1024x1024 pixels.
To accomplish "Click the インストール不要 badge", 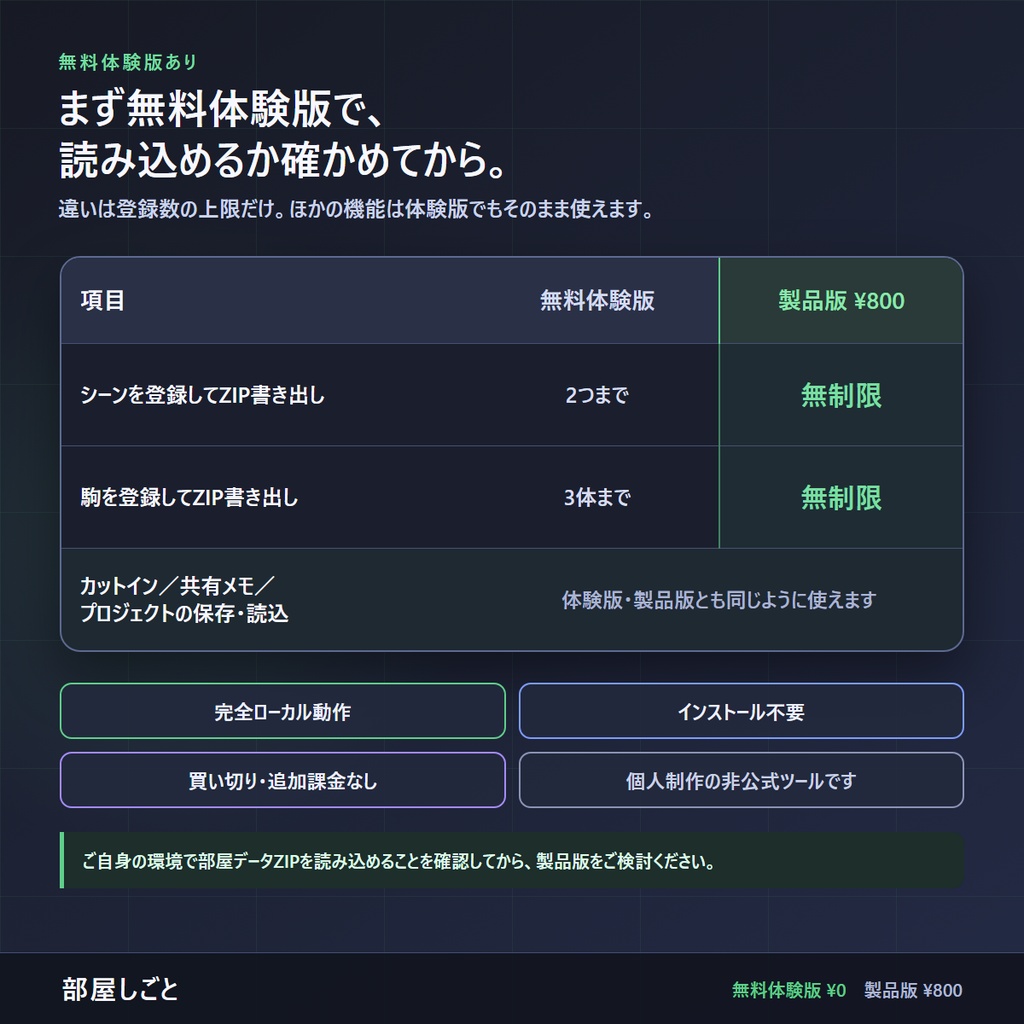I will pyautogui.click(x=741, y=711).
